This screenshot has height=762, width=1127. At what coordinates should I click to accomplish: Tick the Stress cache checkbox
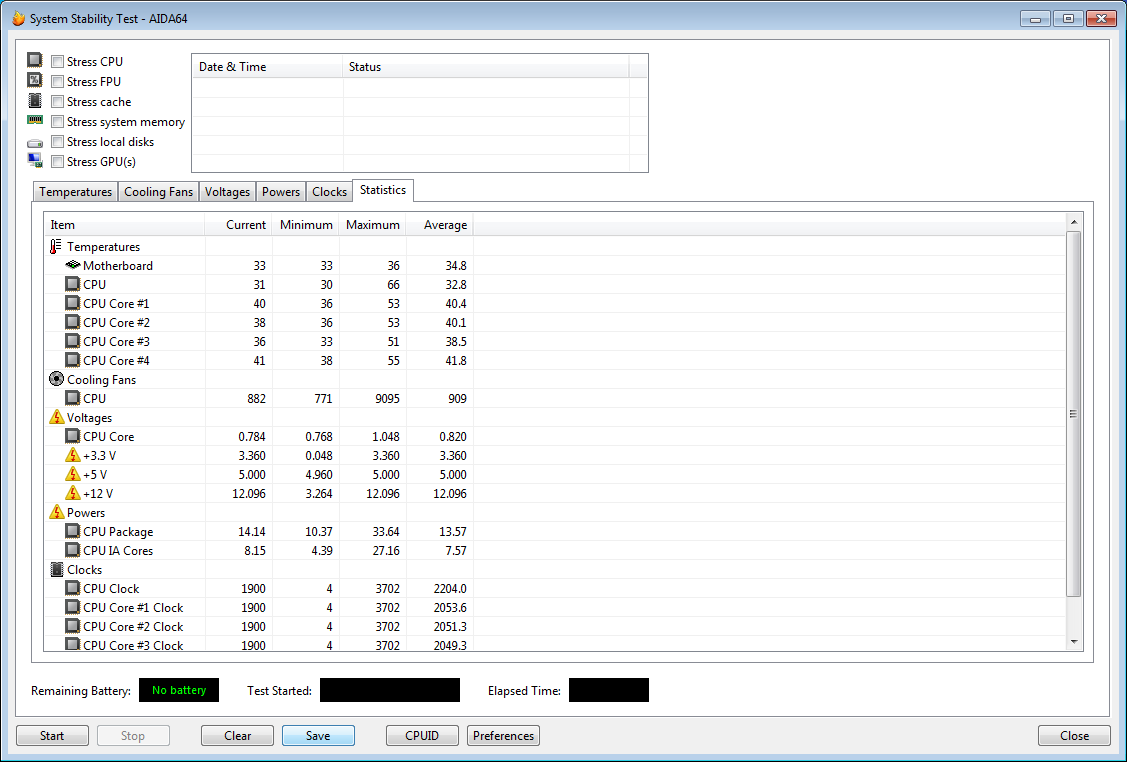click(x=58, y=102)
